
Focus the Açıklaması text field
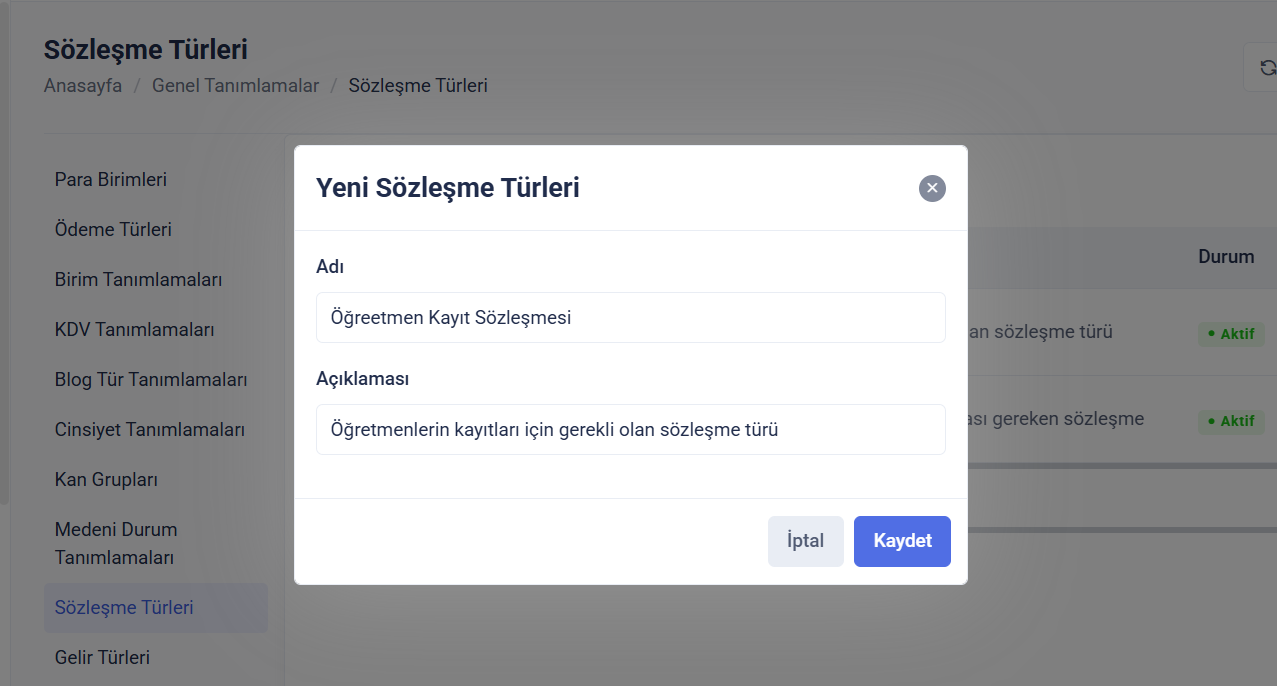630,430
